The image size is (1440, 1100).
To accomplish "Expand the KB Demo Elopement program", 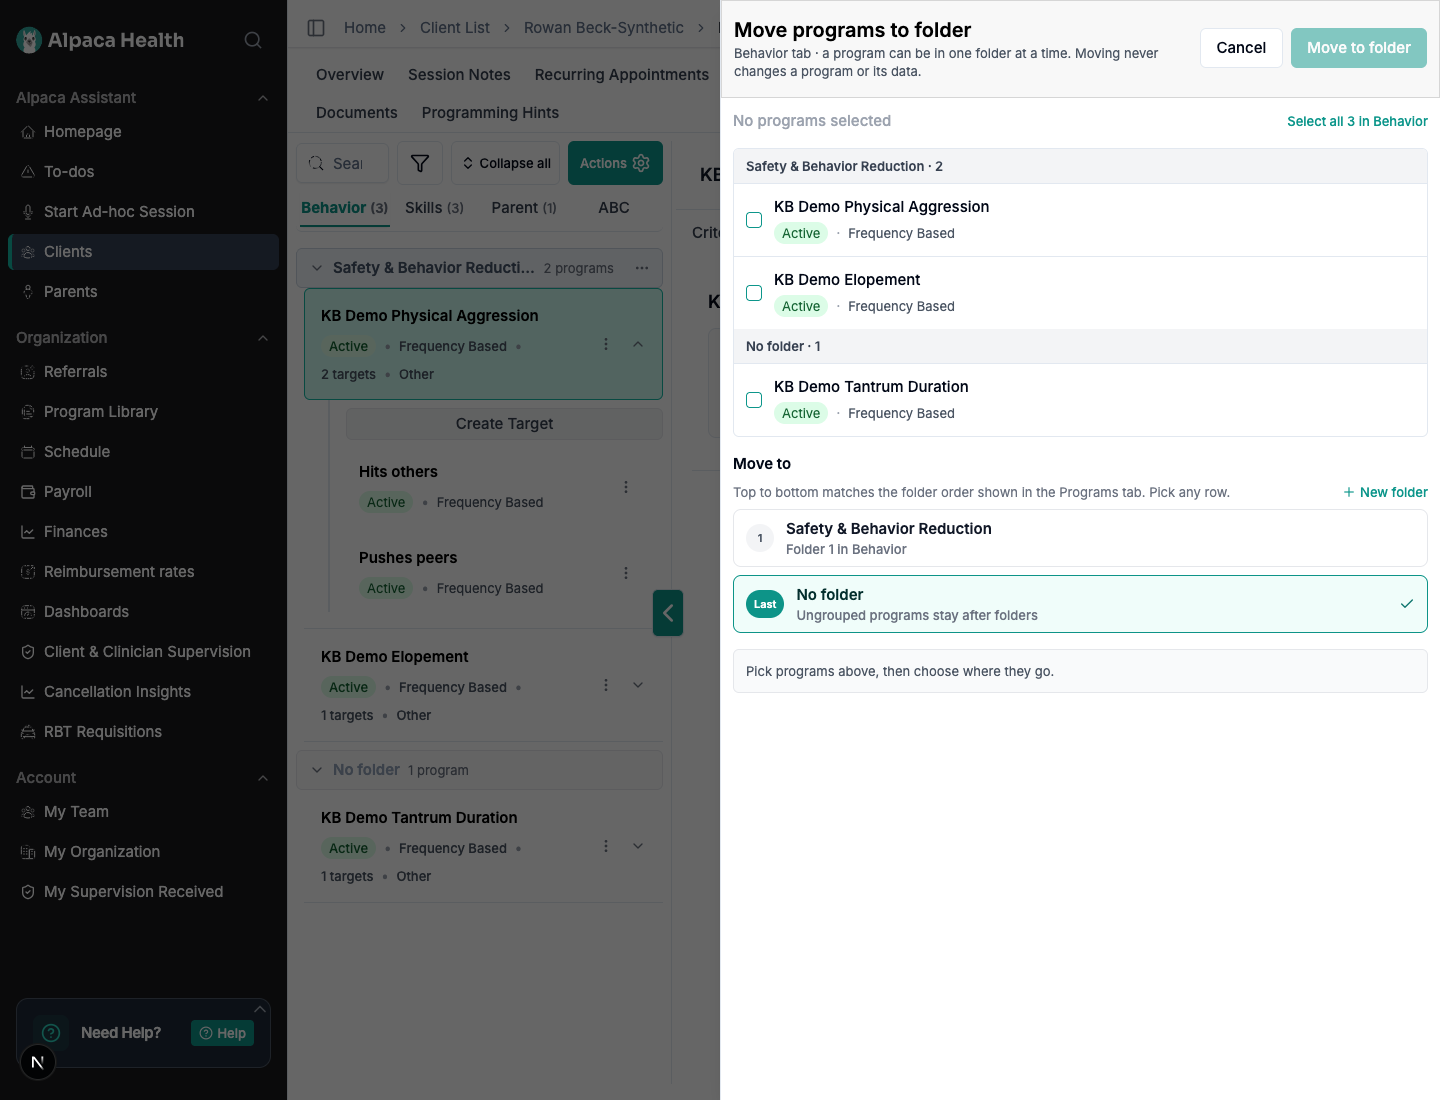I will tap(638, 685).
